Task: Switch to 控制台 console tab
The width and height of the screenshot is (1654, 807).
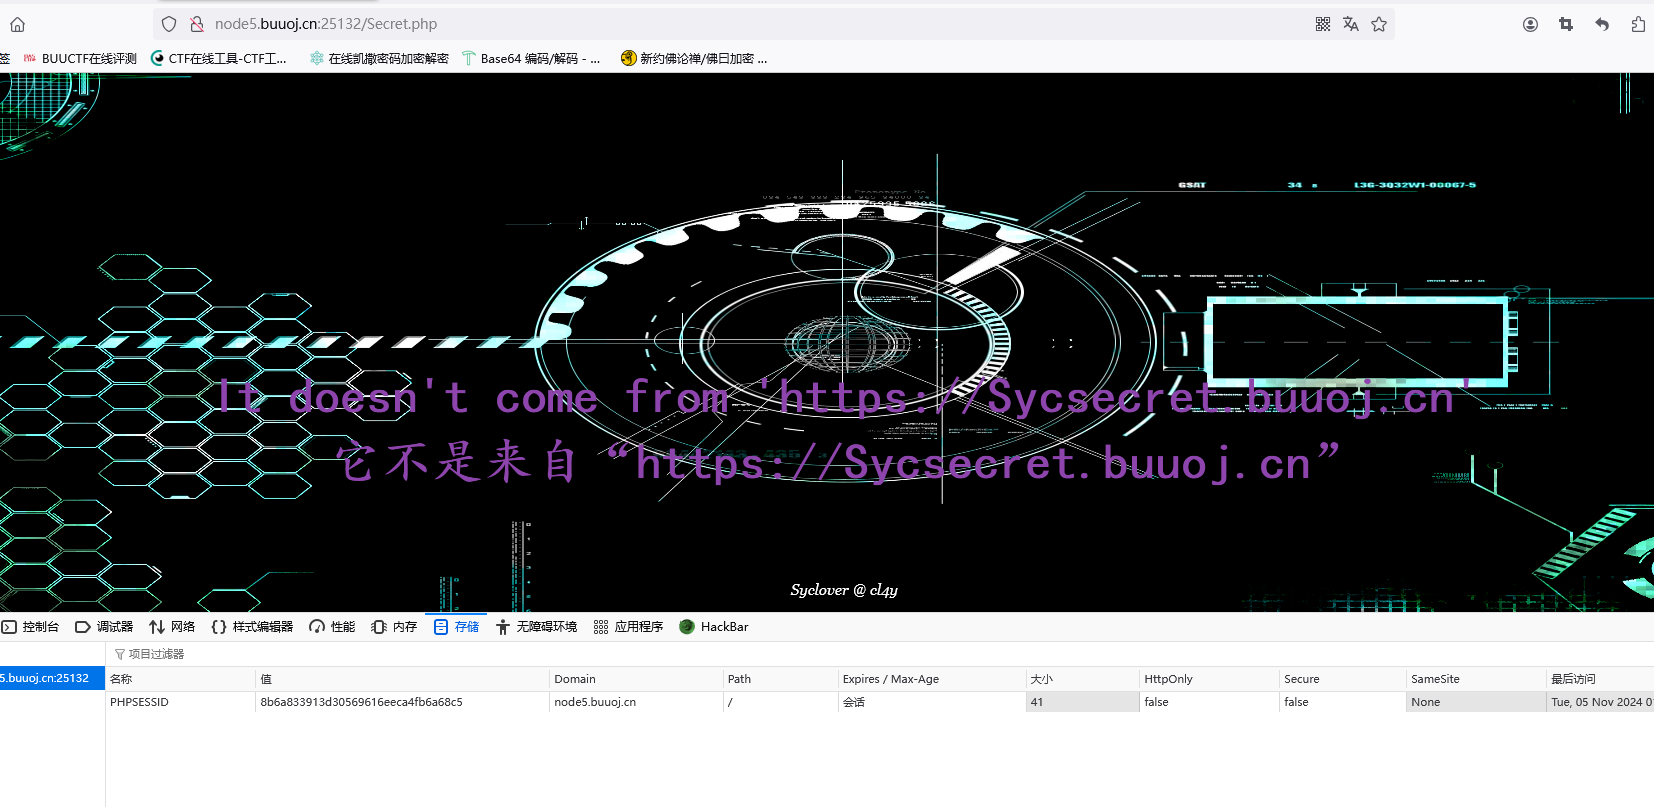Action: 31,627
